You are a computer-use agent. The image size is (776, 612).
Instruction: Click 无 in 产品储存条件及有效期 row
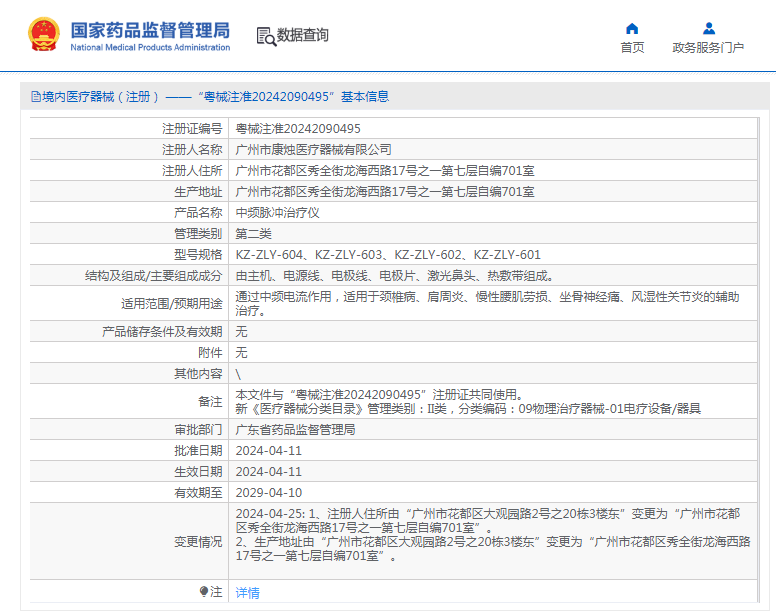[241, 331]
